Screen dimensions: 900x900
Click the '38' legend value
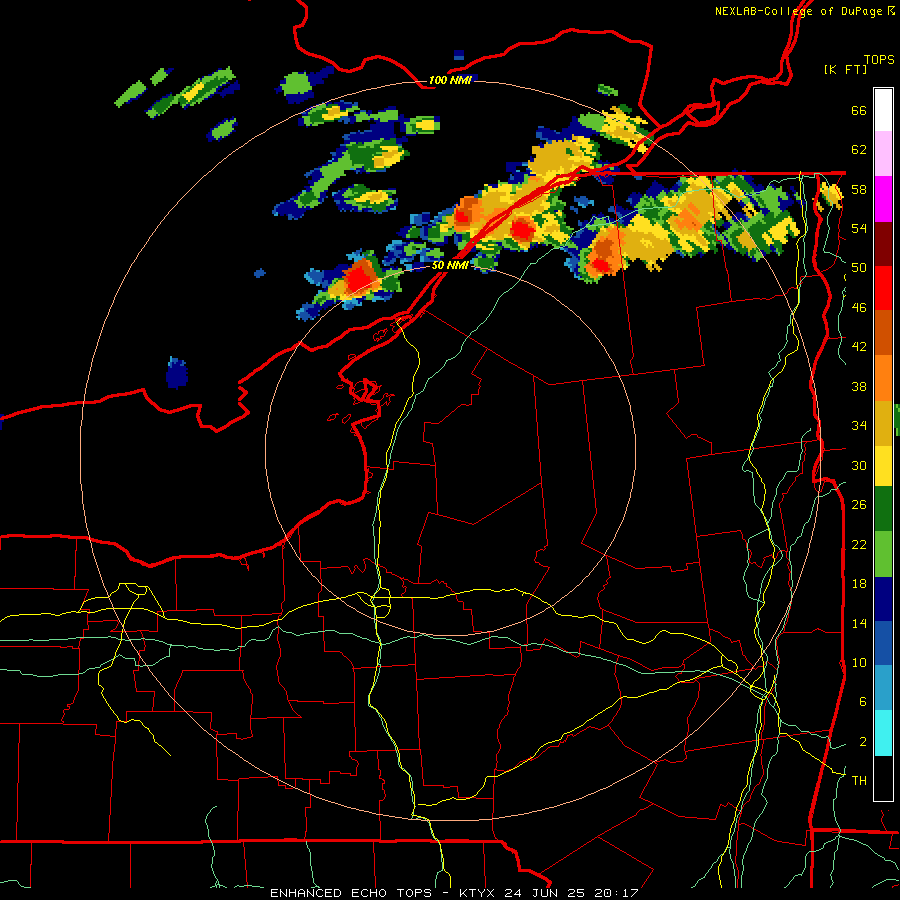pos(859,386)
